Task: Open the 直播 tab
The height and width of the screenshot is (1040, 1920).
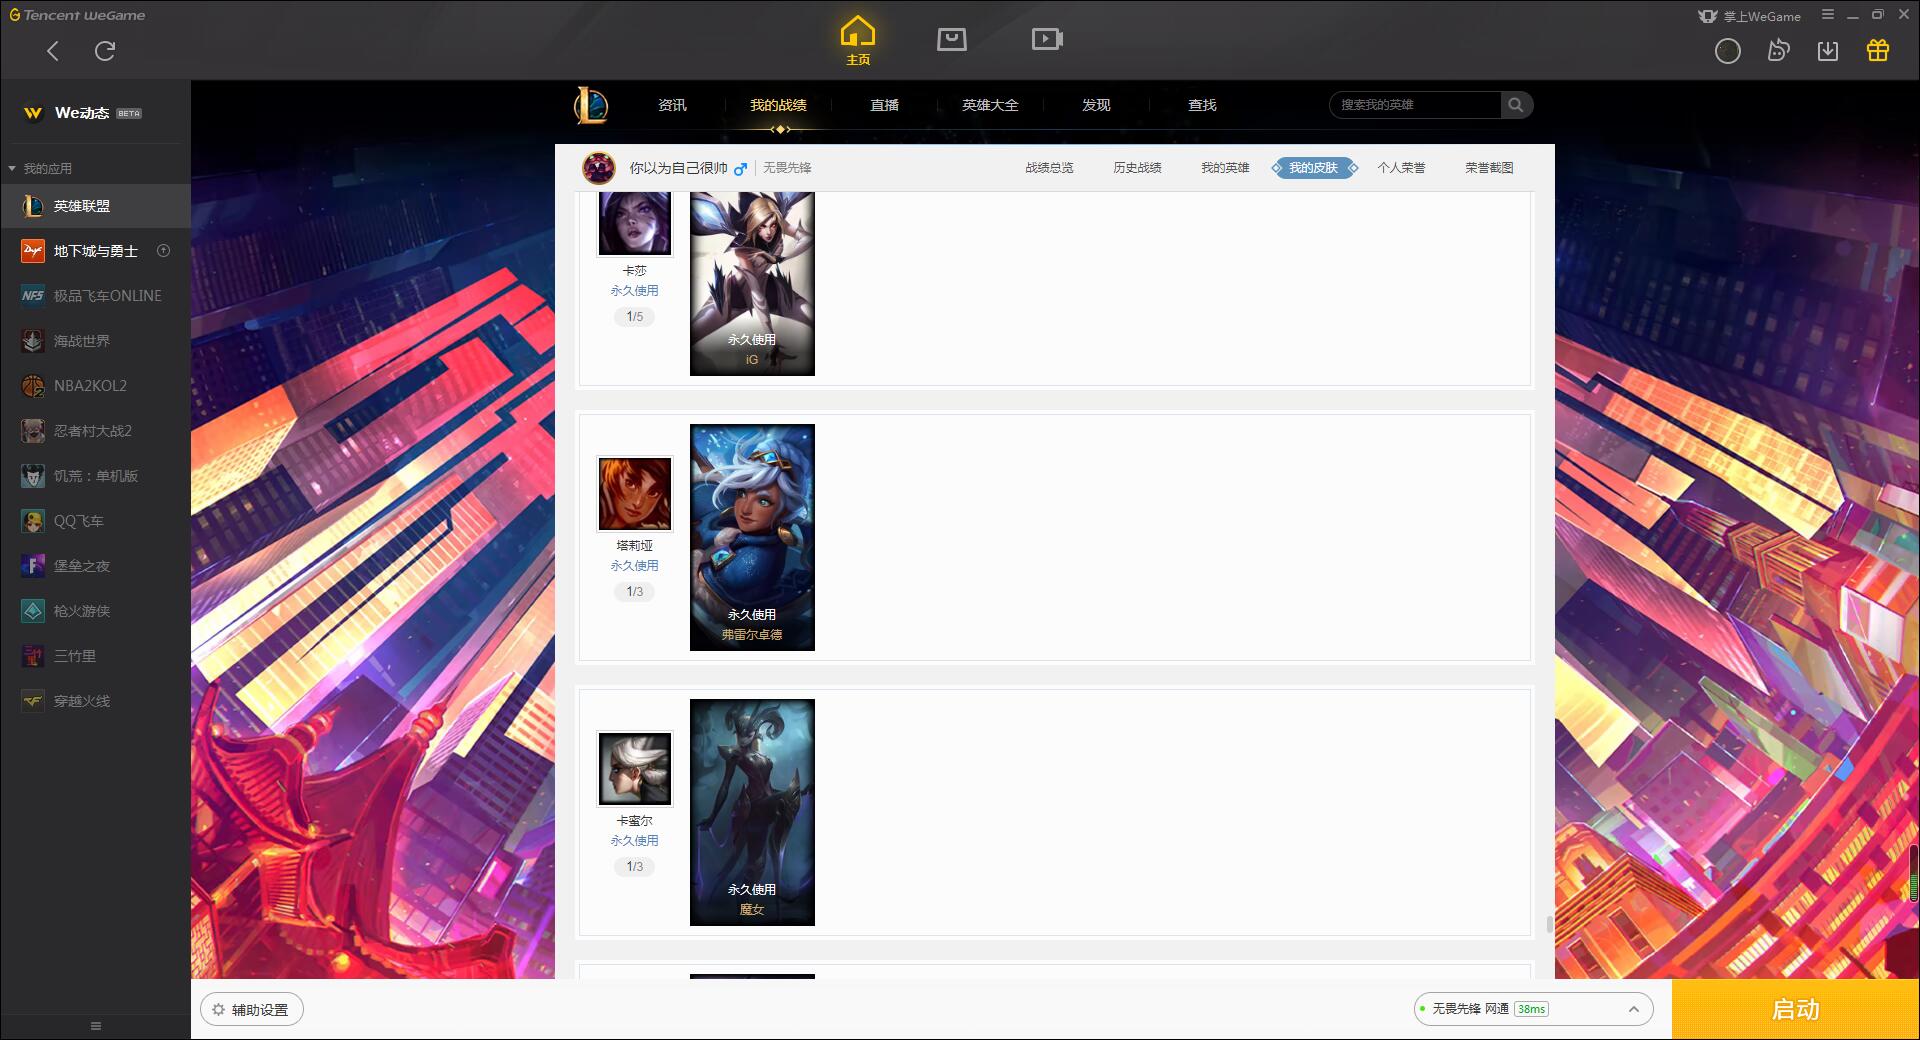Action: pyautogui.click(x=884, y=105)
